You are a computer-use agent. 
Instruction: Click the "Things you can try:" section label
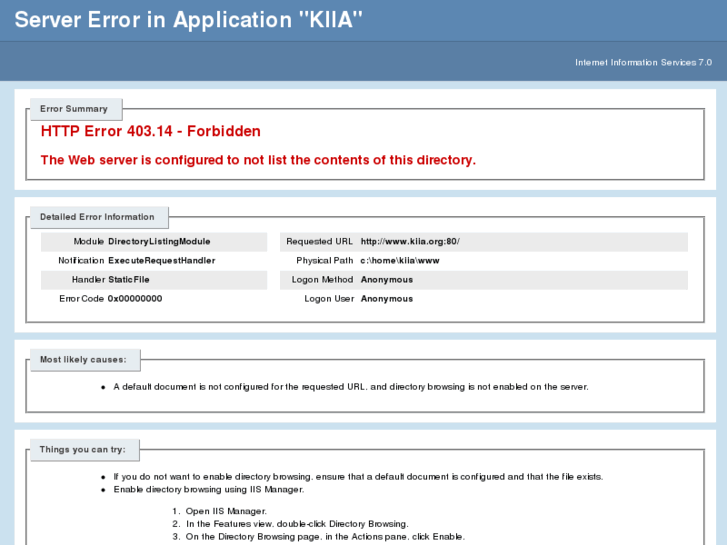pyautogui.click(x=83, y=449)
